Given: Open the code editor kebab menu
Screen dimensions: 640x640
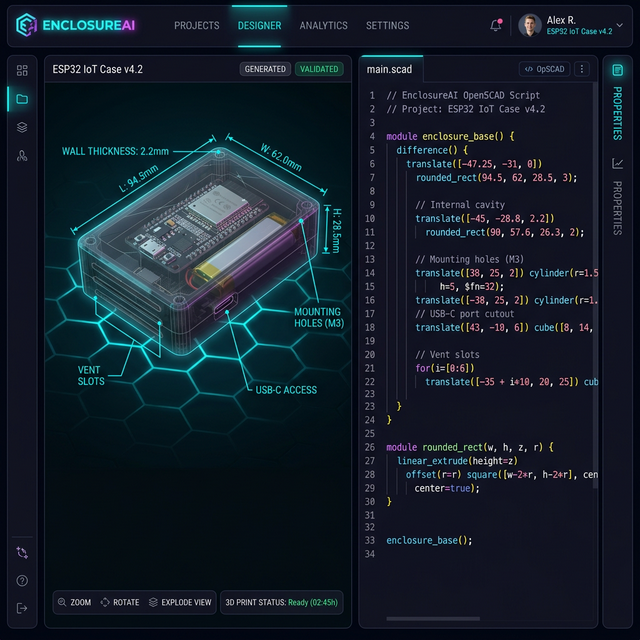Looking at the screenshot, I should (x=582, y=69).
